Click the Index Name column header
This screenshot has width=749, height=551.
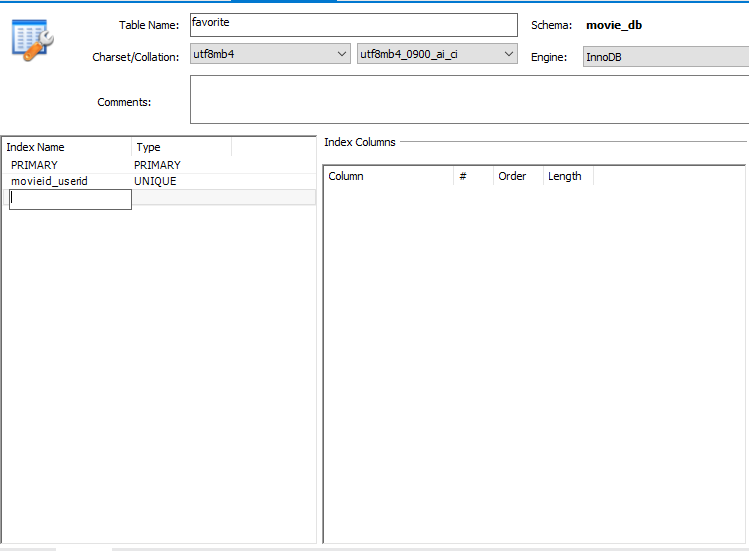[67, 147]
